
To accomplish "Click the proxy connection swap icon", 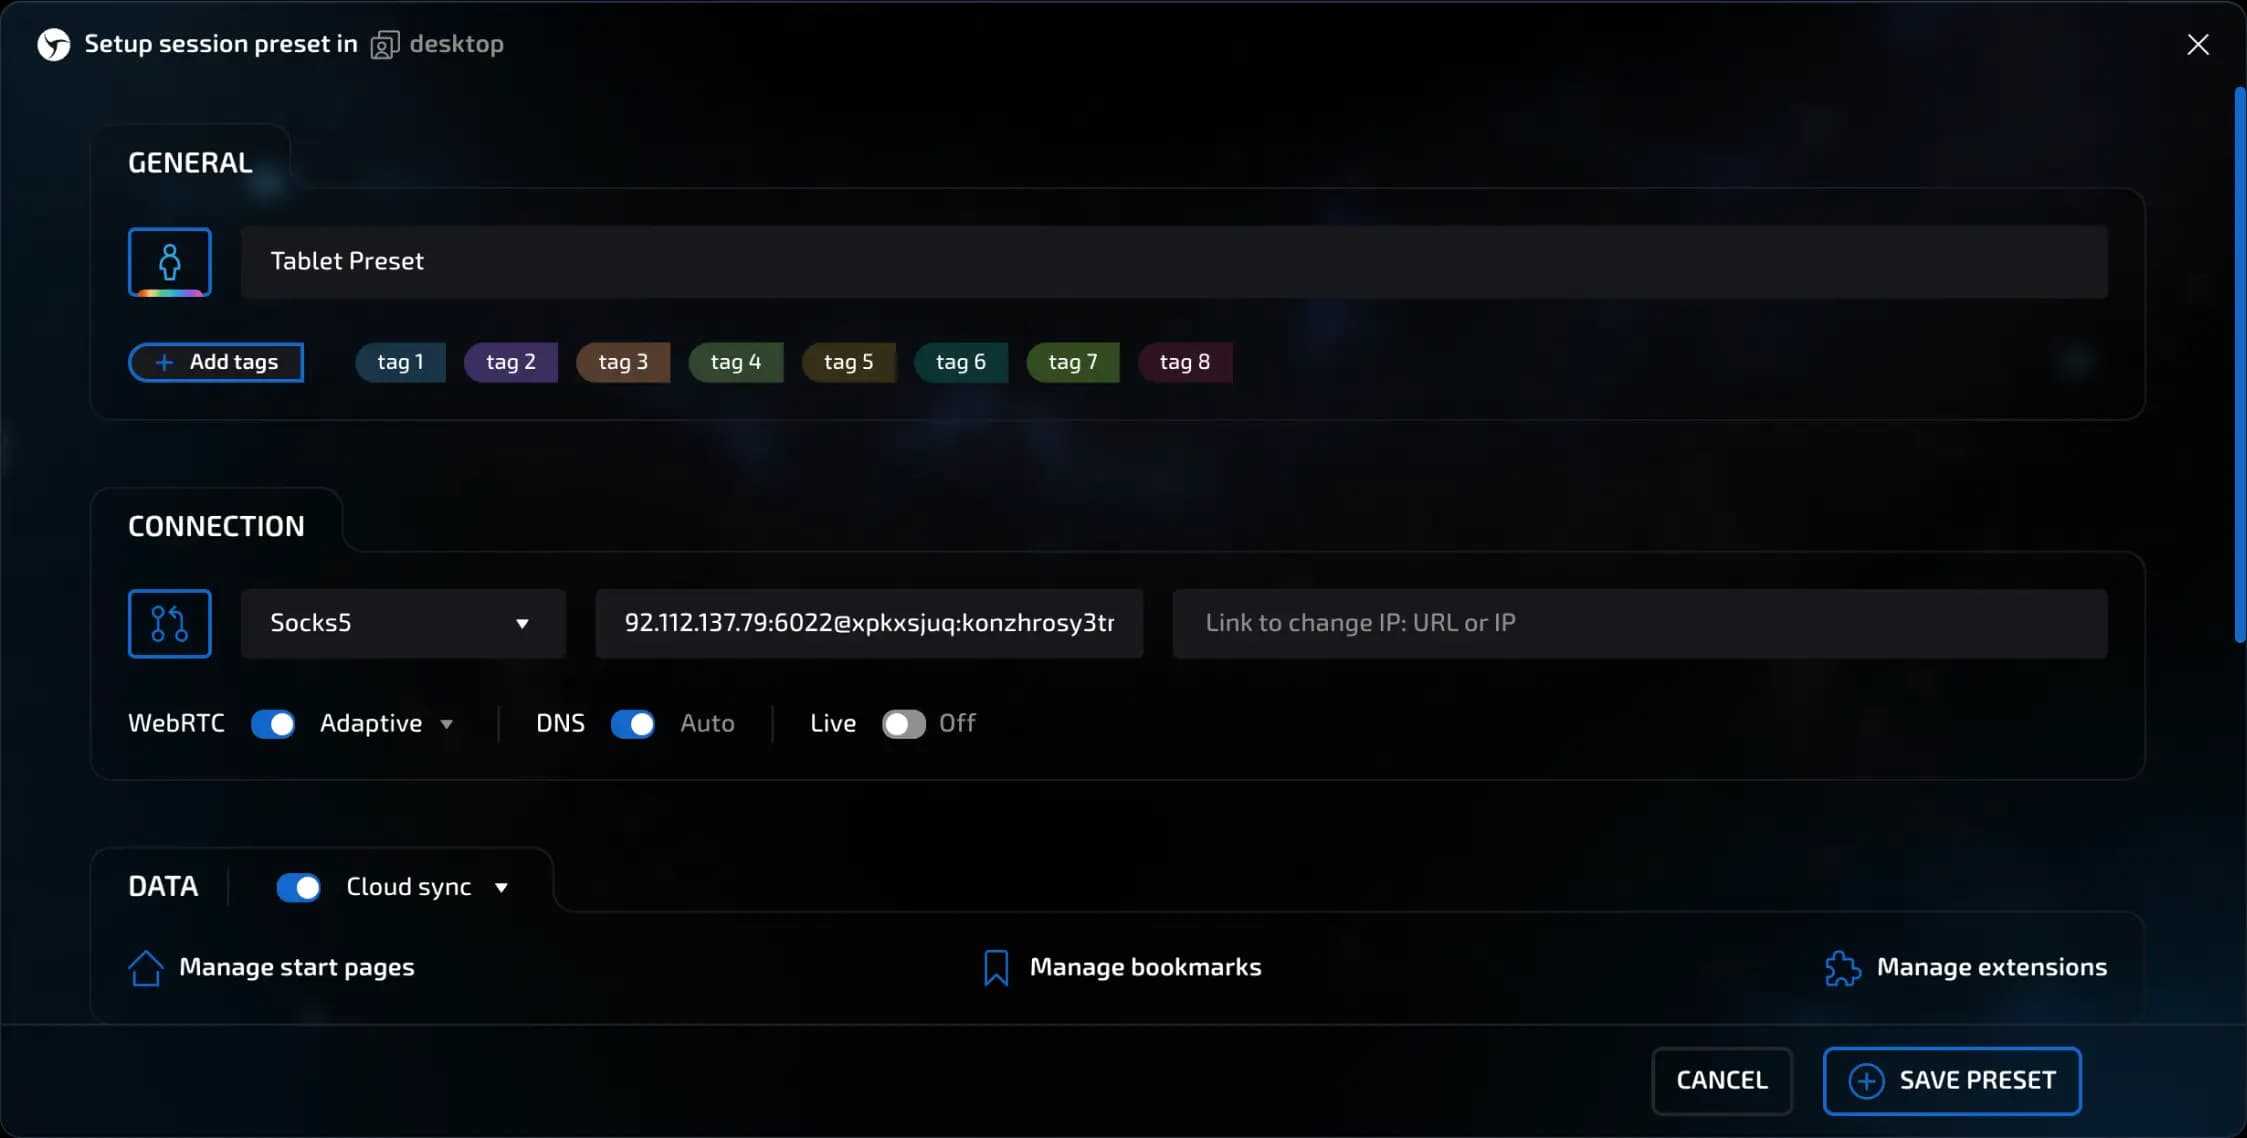I will (169, 623).
